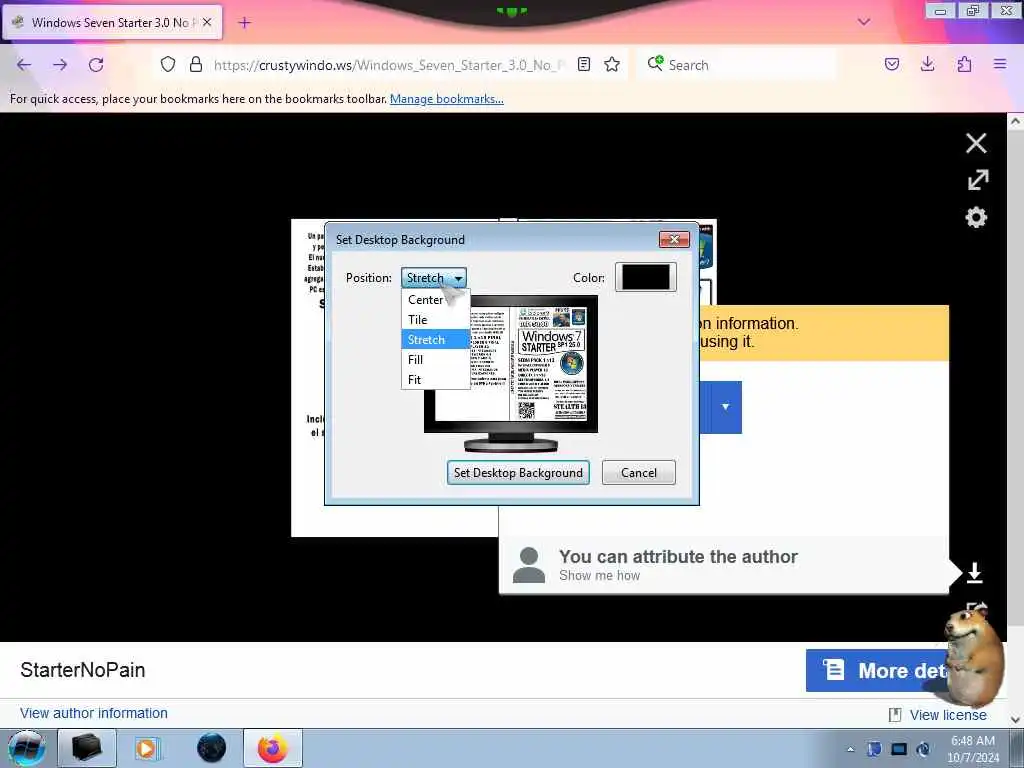Open the Position dropdown showing Stretch
This screenshot has width=1024, height=768.
pos(434,278)
